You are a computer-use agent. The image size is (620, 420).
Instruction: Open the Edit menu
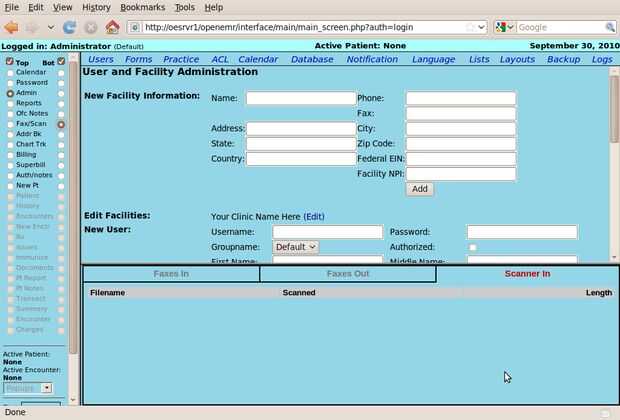tap(36, 7)
